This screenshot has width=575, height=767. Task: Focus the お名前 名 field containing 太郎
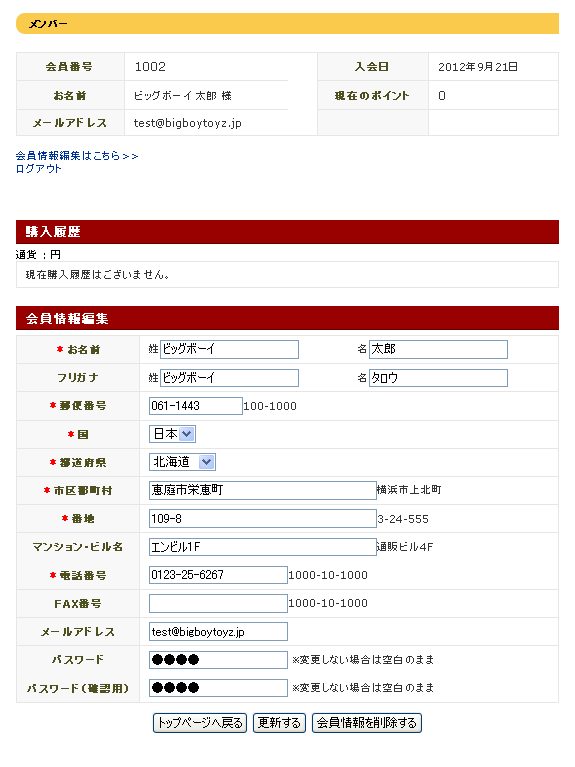tap(438, 349)
